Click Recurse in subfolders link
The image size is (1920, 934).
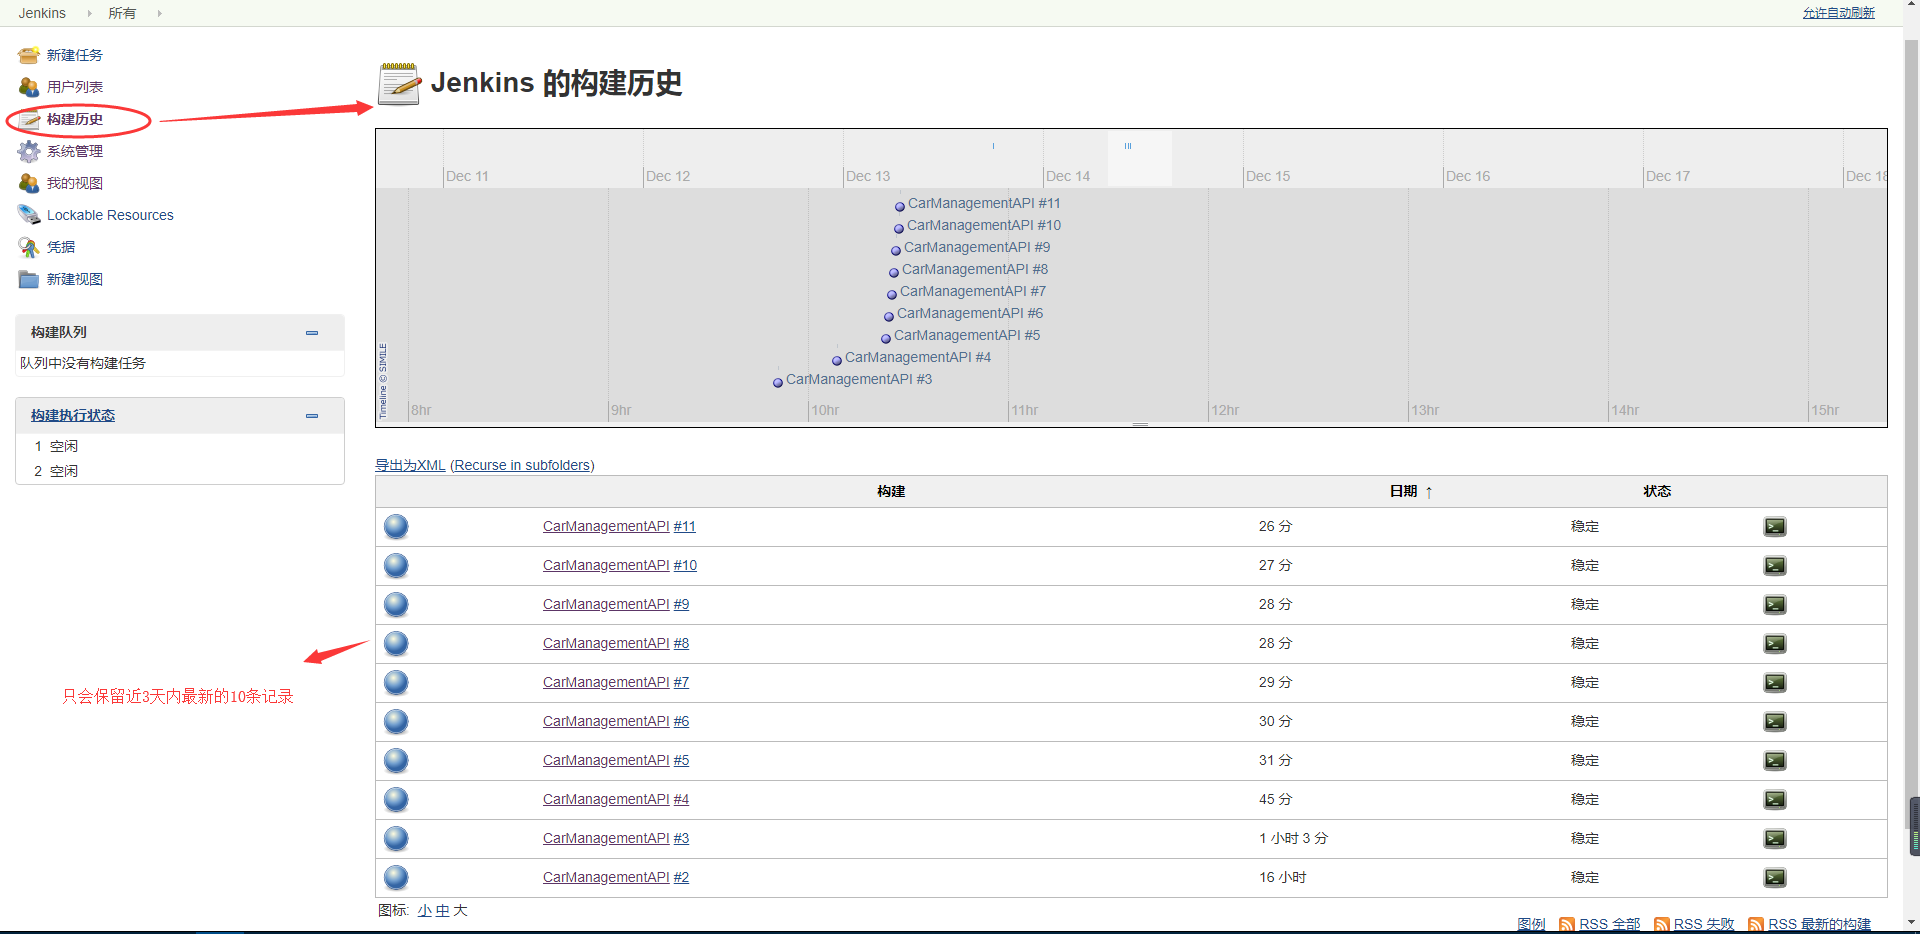click(522, 465)
